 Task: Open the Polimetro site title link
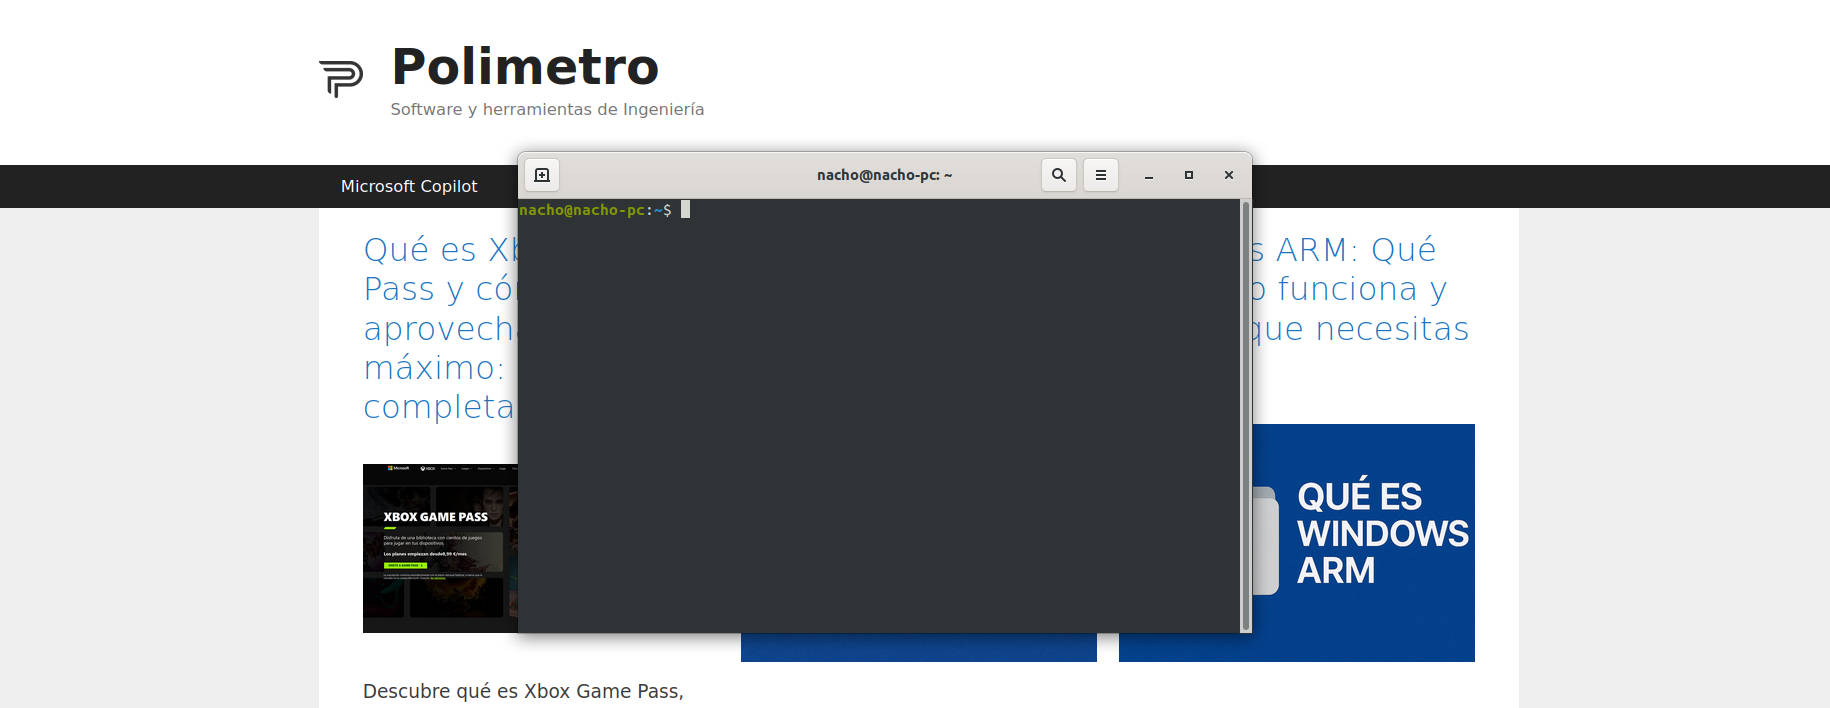(525, 67)
